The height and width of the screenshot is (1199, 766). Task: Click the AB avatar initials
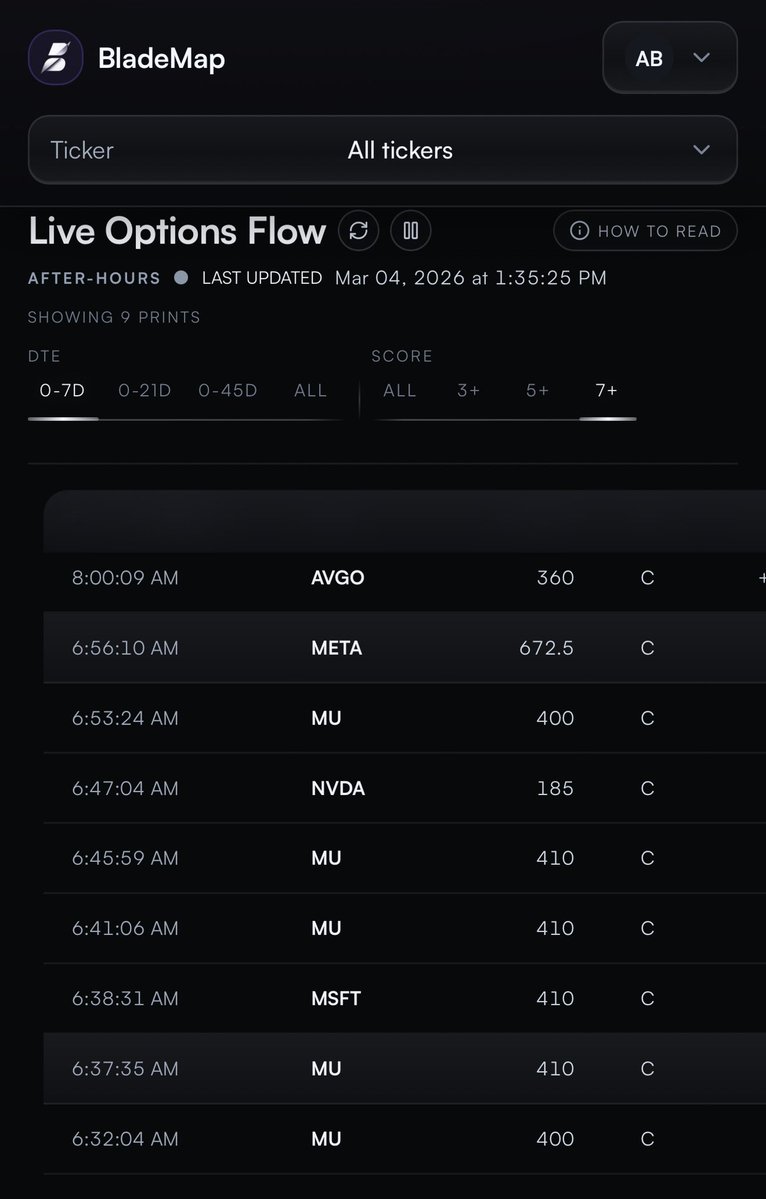649,58
